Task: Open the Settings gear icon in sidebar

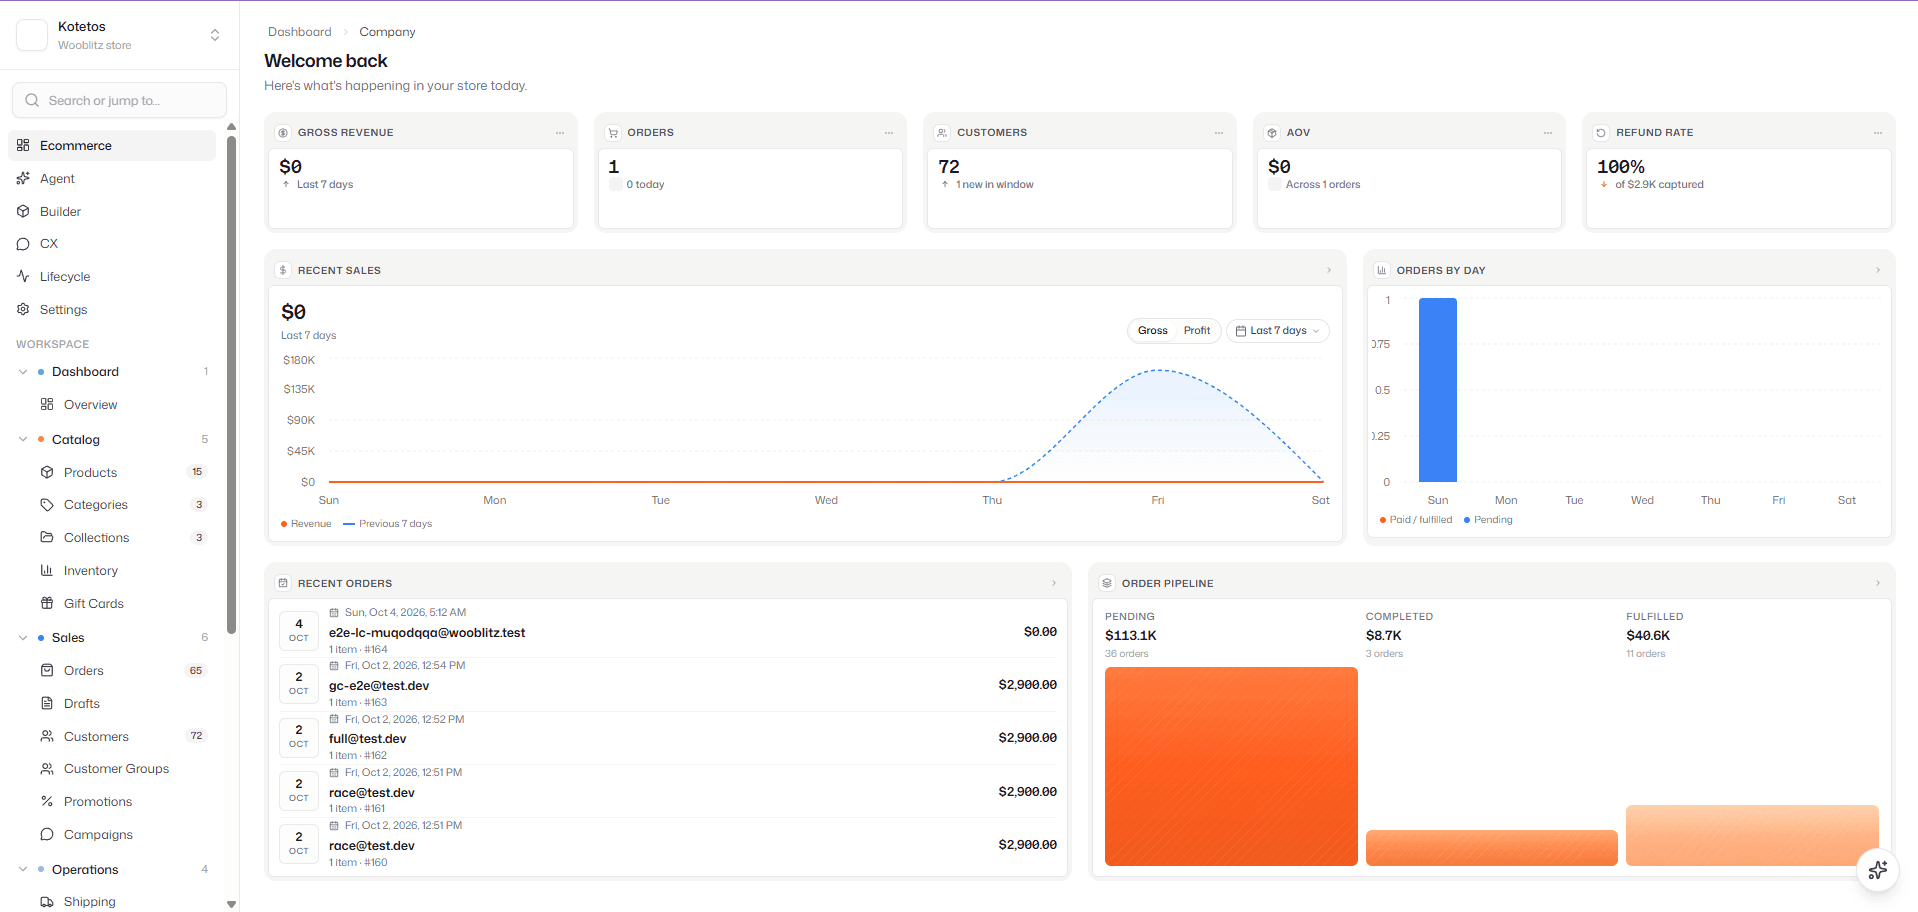Action: tap(23, 309)
